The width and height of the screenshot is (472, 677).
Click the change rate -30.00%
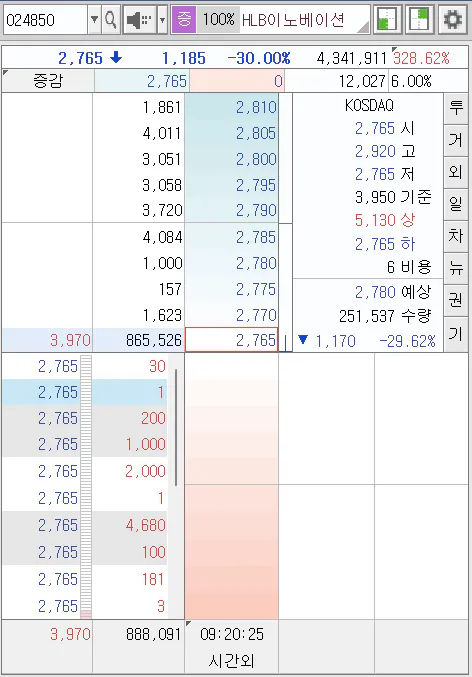pyautogui.click(x=259, y=58)
